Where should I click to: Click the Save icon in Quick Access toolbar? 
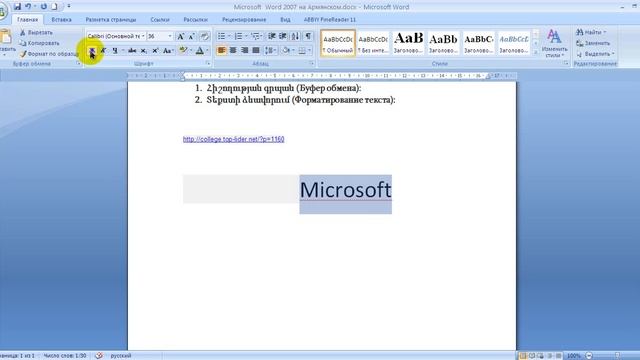point(17,7)
